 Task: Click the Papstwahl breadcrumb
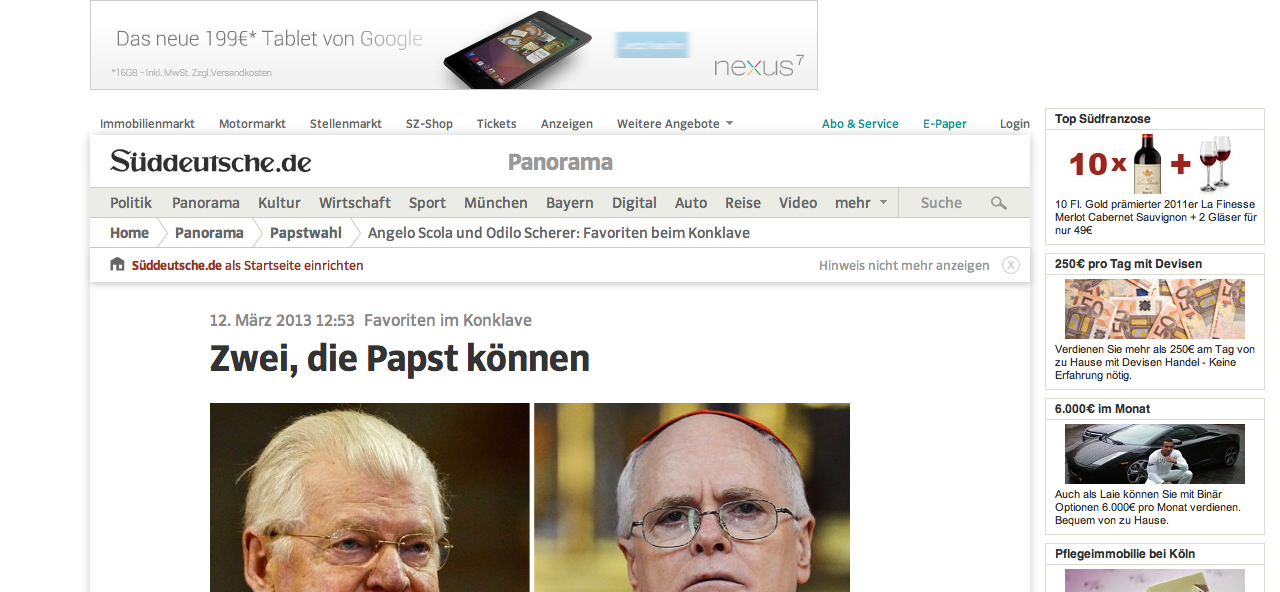[x=306, y=233]
